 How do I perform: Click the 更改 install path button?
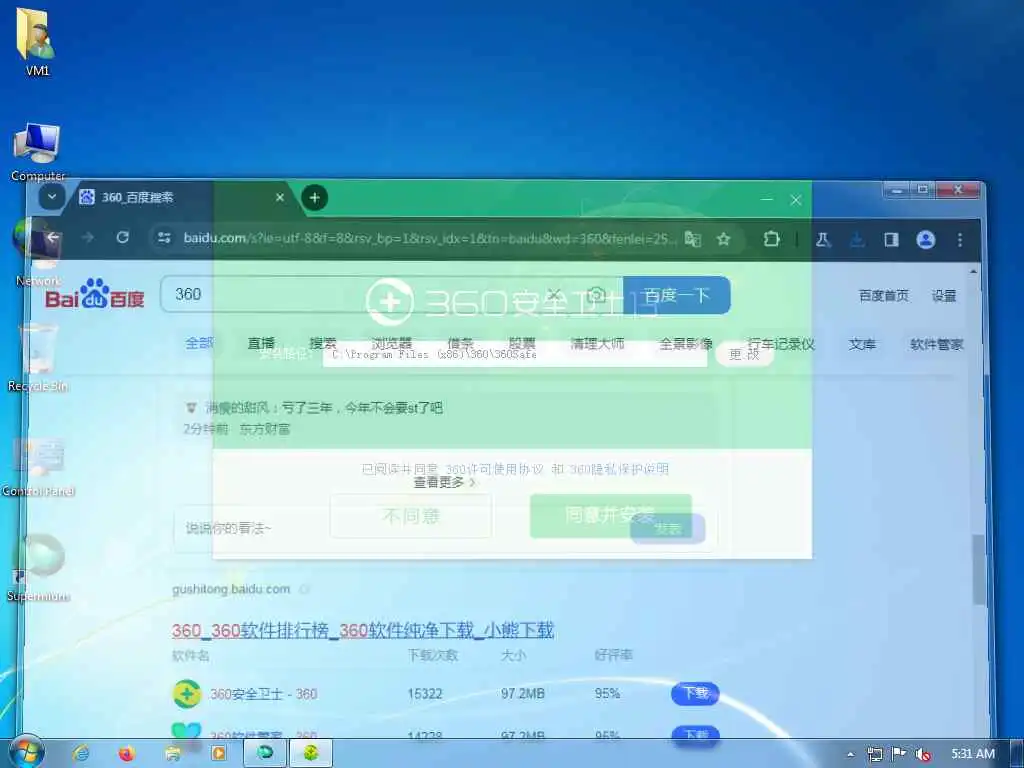[744, 354]
